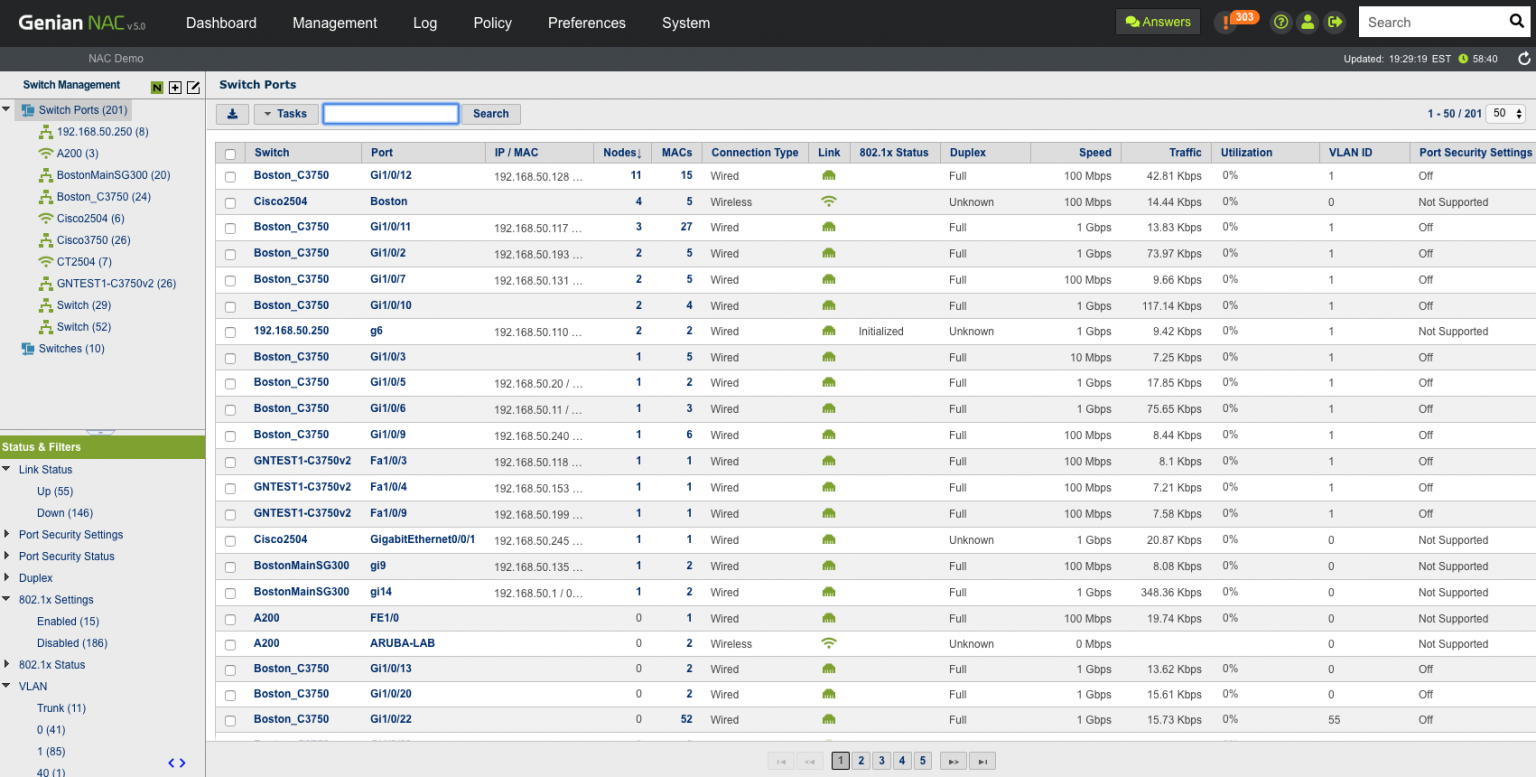1536x777 pixels.
Task: Check the checkbox for the Cisco2504 Boston row
Action: (230, 201)
